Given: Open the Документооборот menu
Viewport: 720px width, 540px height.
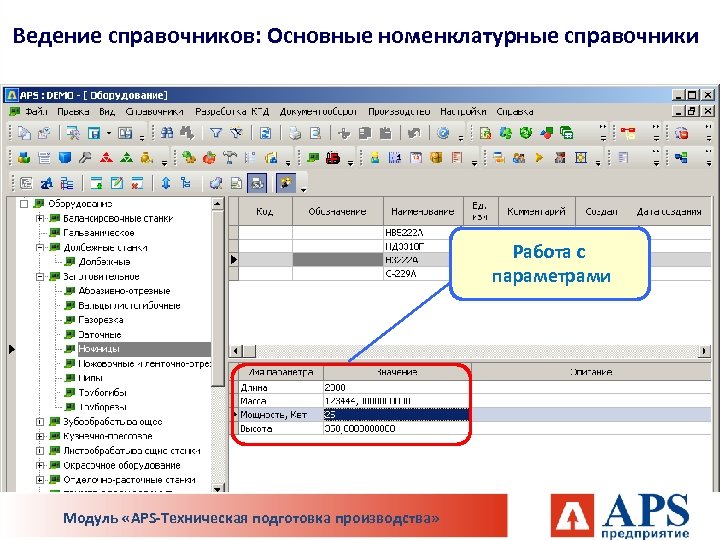Looking at the screenshot, I should coord(318,112).
